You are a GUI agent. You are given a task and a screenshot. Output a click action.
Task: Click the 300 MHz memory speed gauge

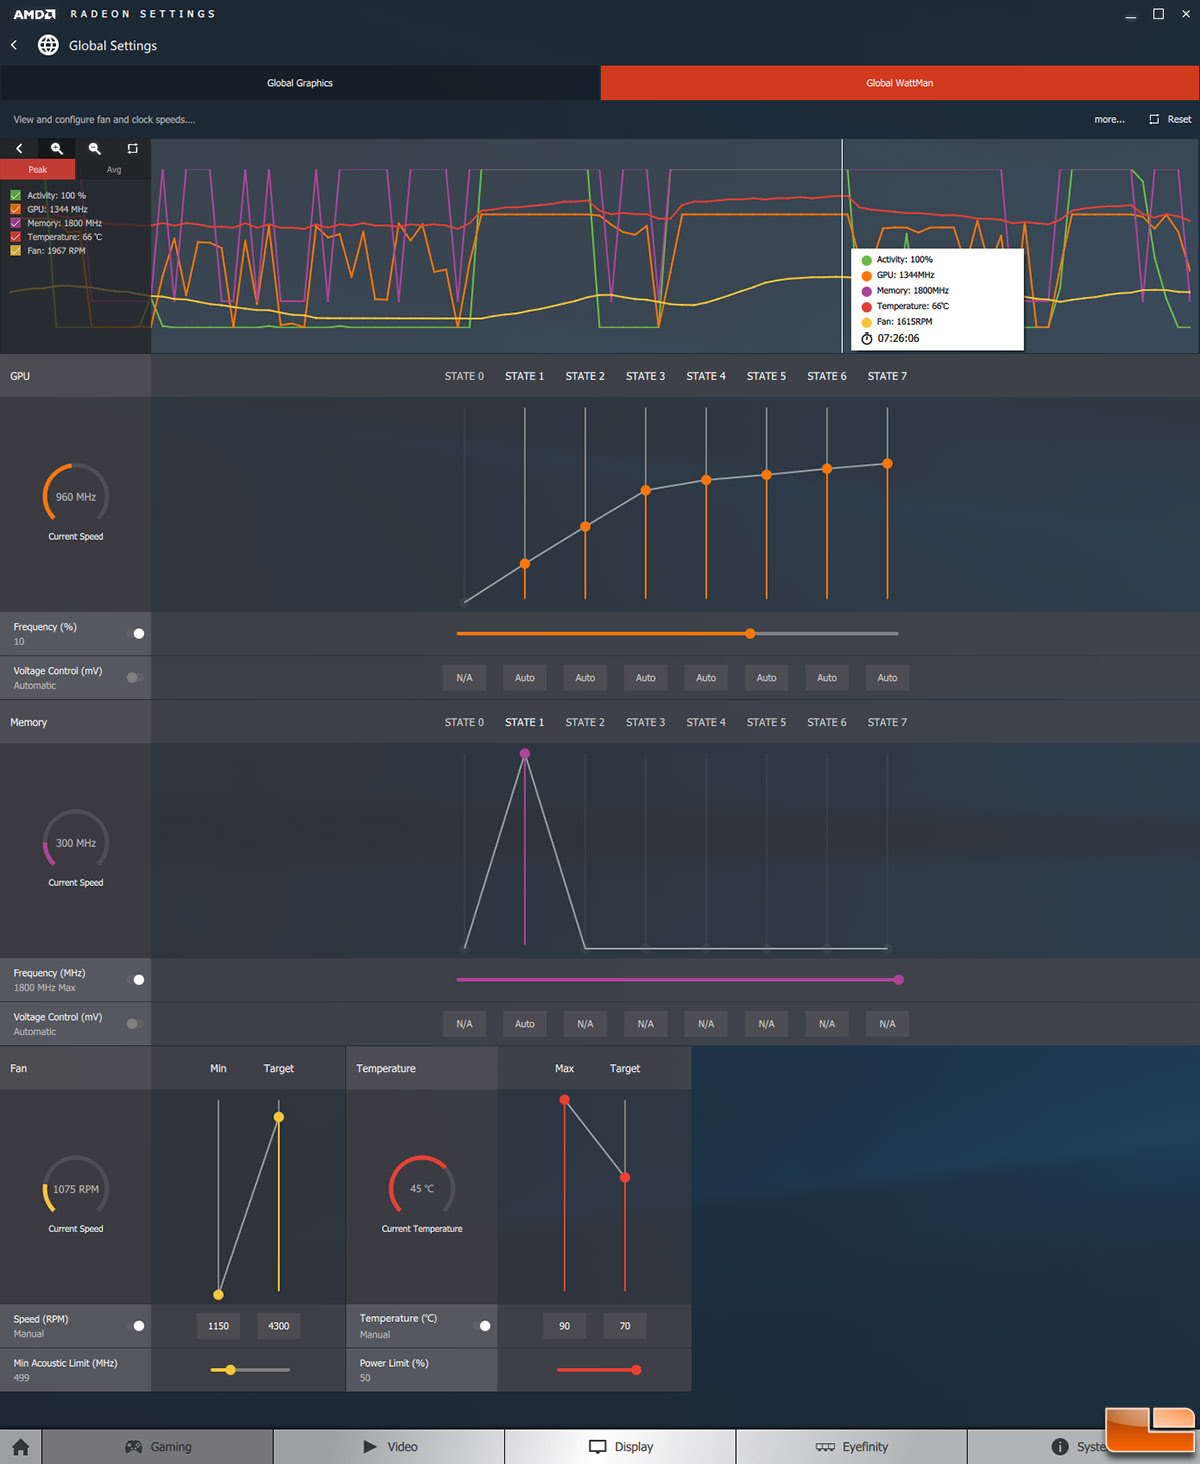[x=76, y=842]
